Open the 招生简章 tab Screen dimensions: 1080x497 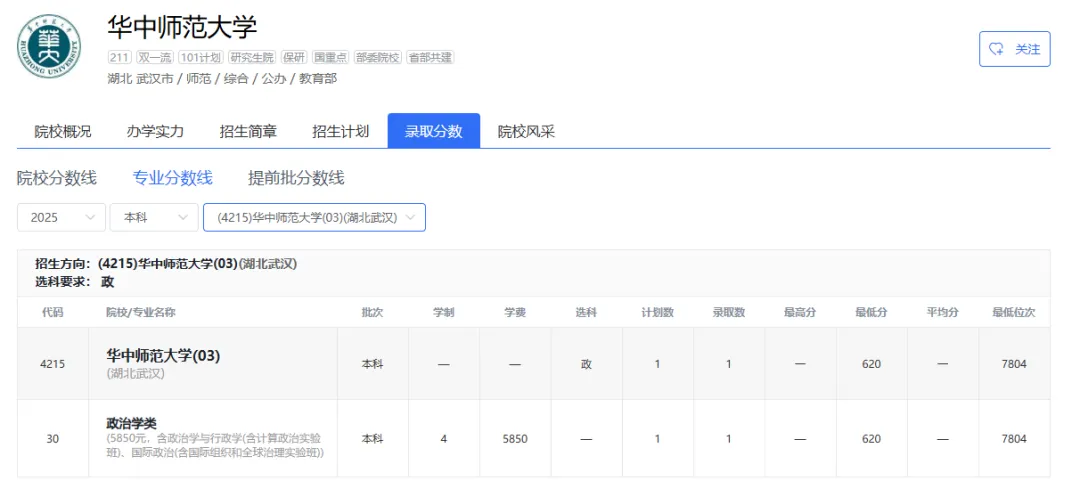click(x=248, y=131)
